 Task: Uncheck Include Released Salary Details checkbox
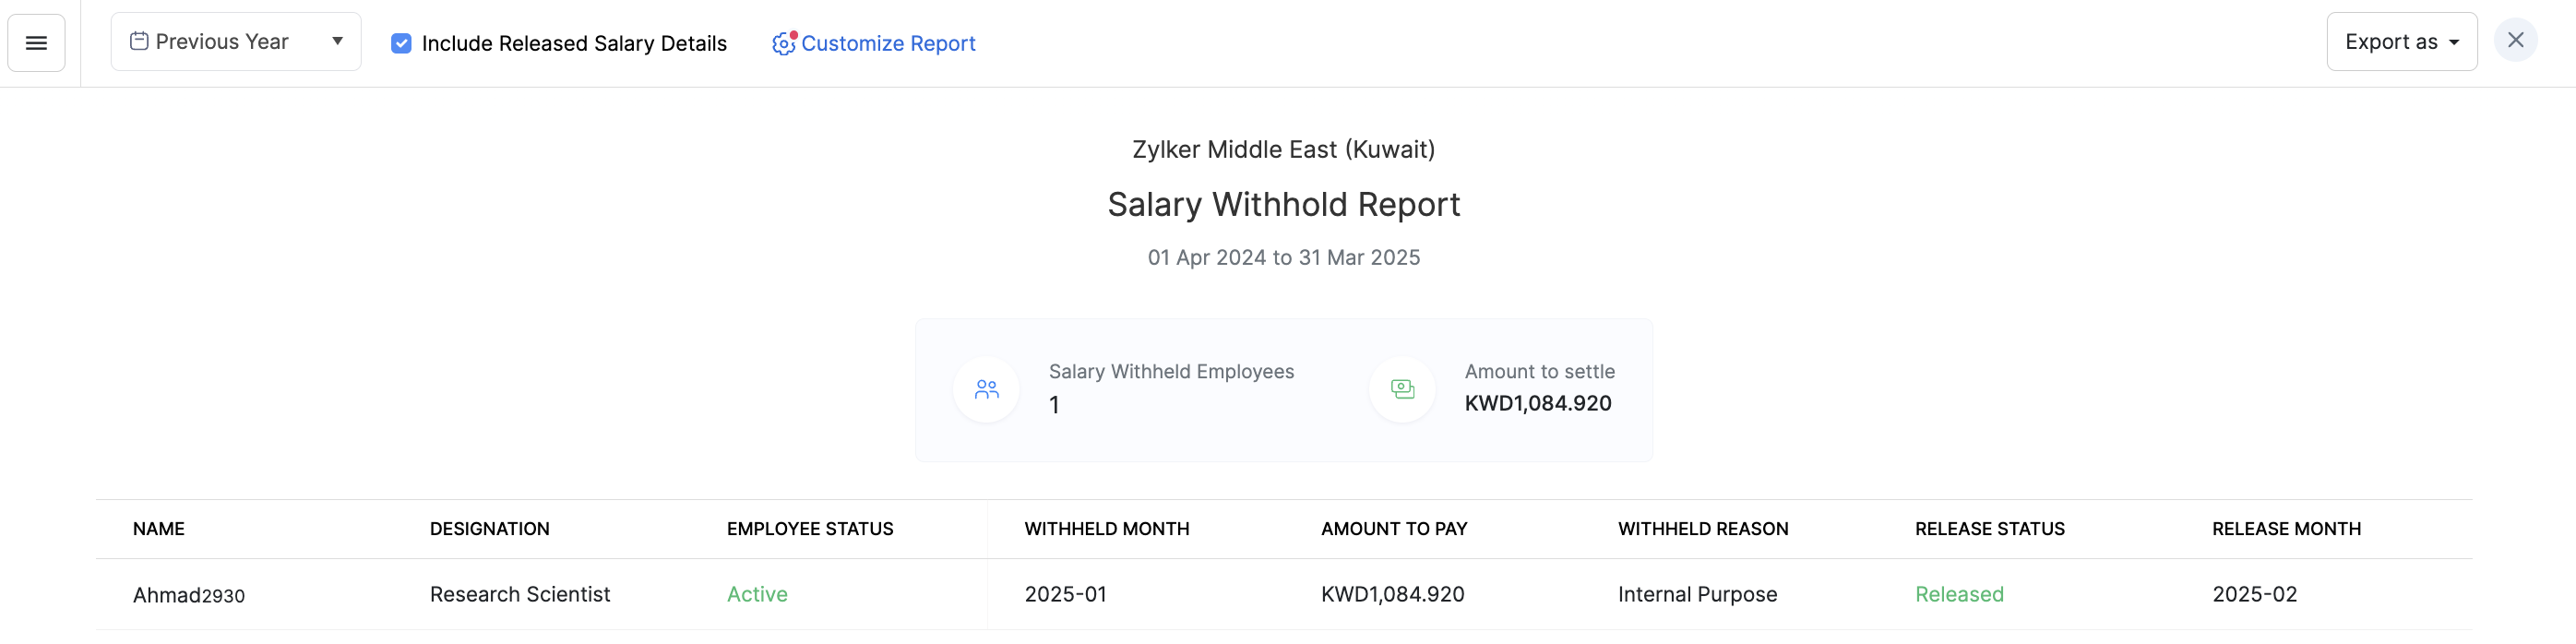pyautogui.click(x=401, y=43)
